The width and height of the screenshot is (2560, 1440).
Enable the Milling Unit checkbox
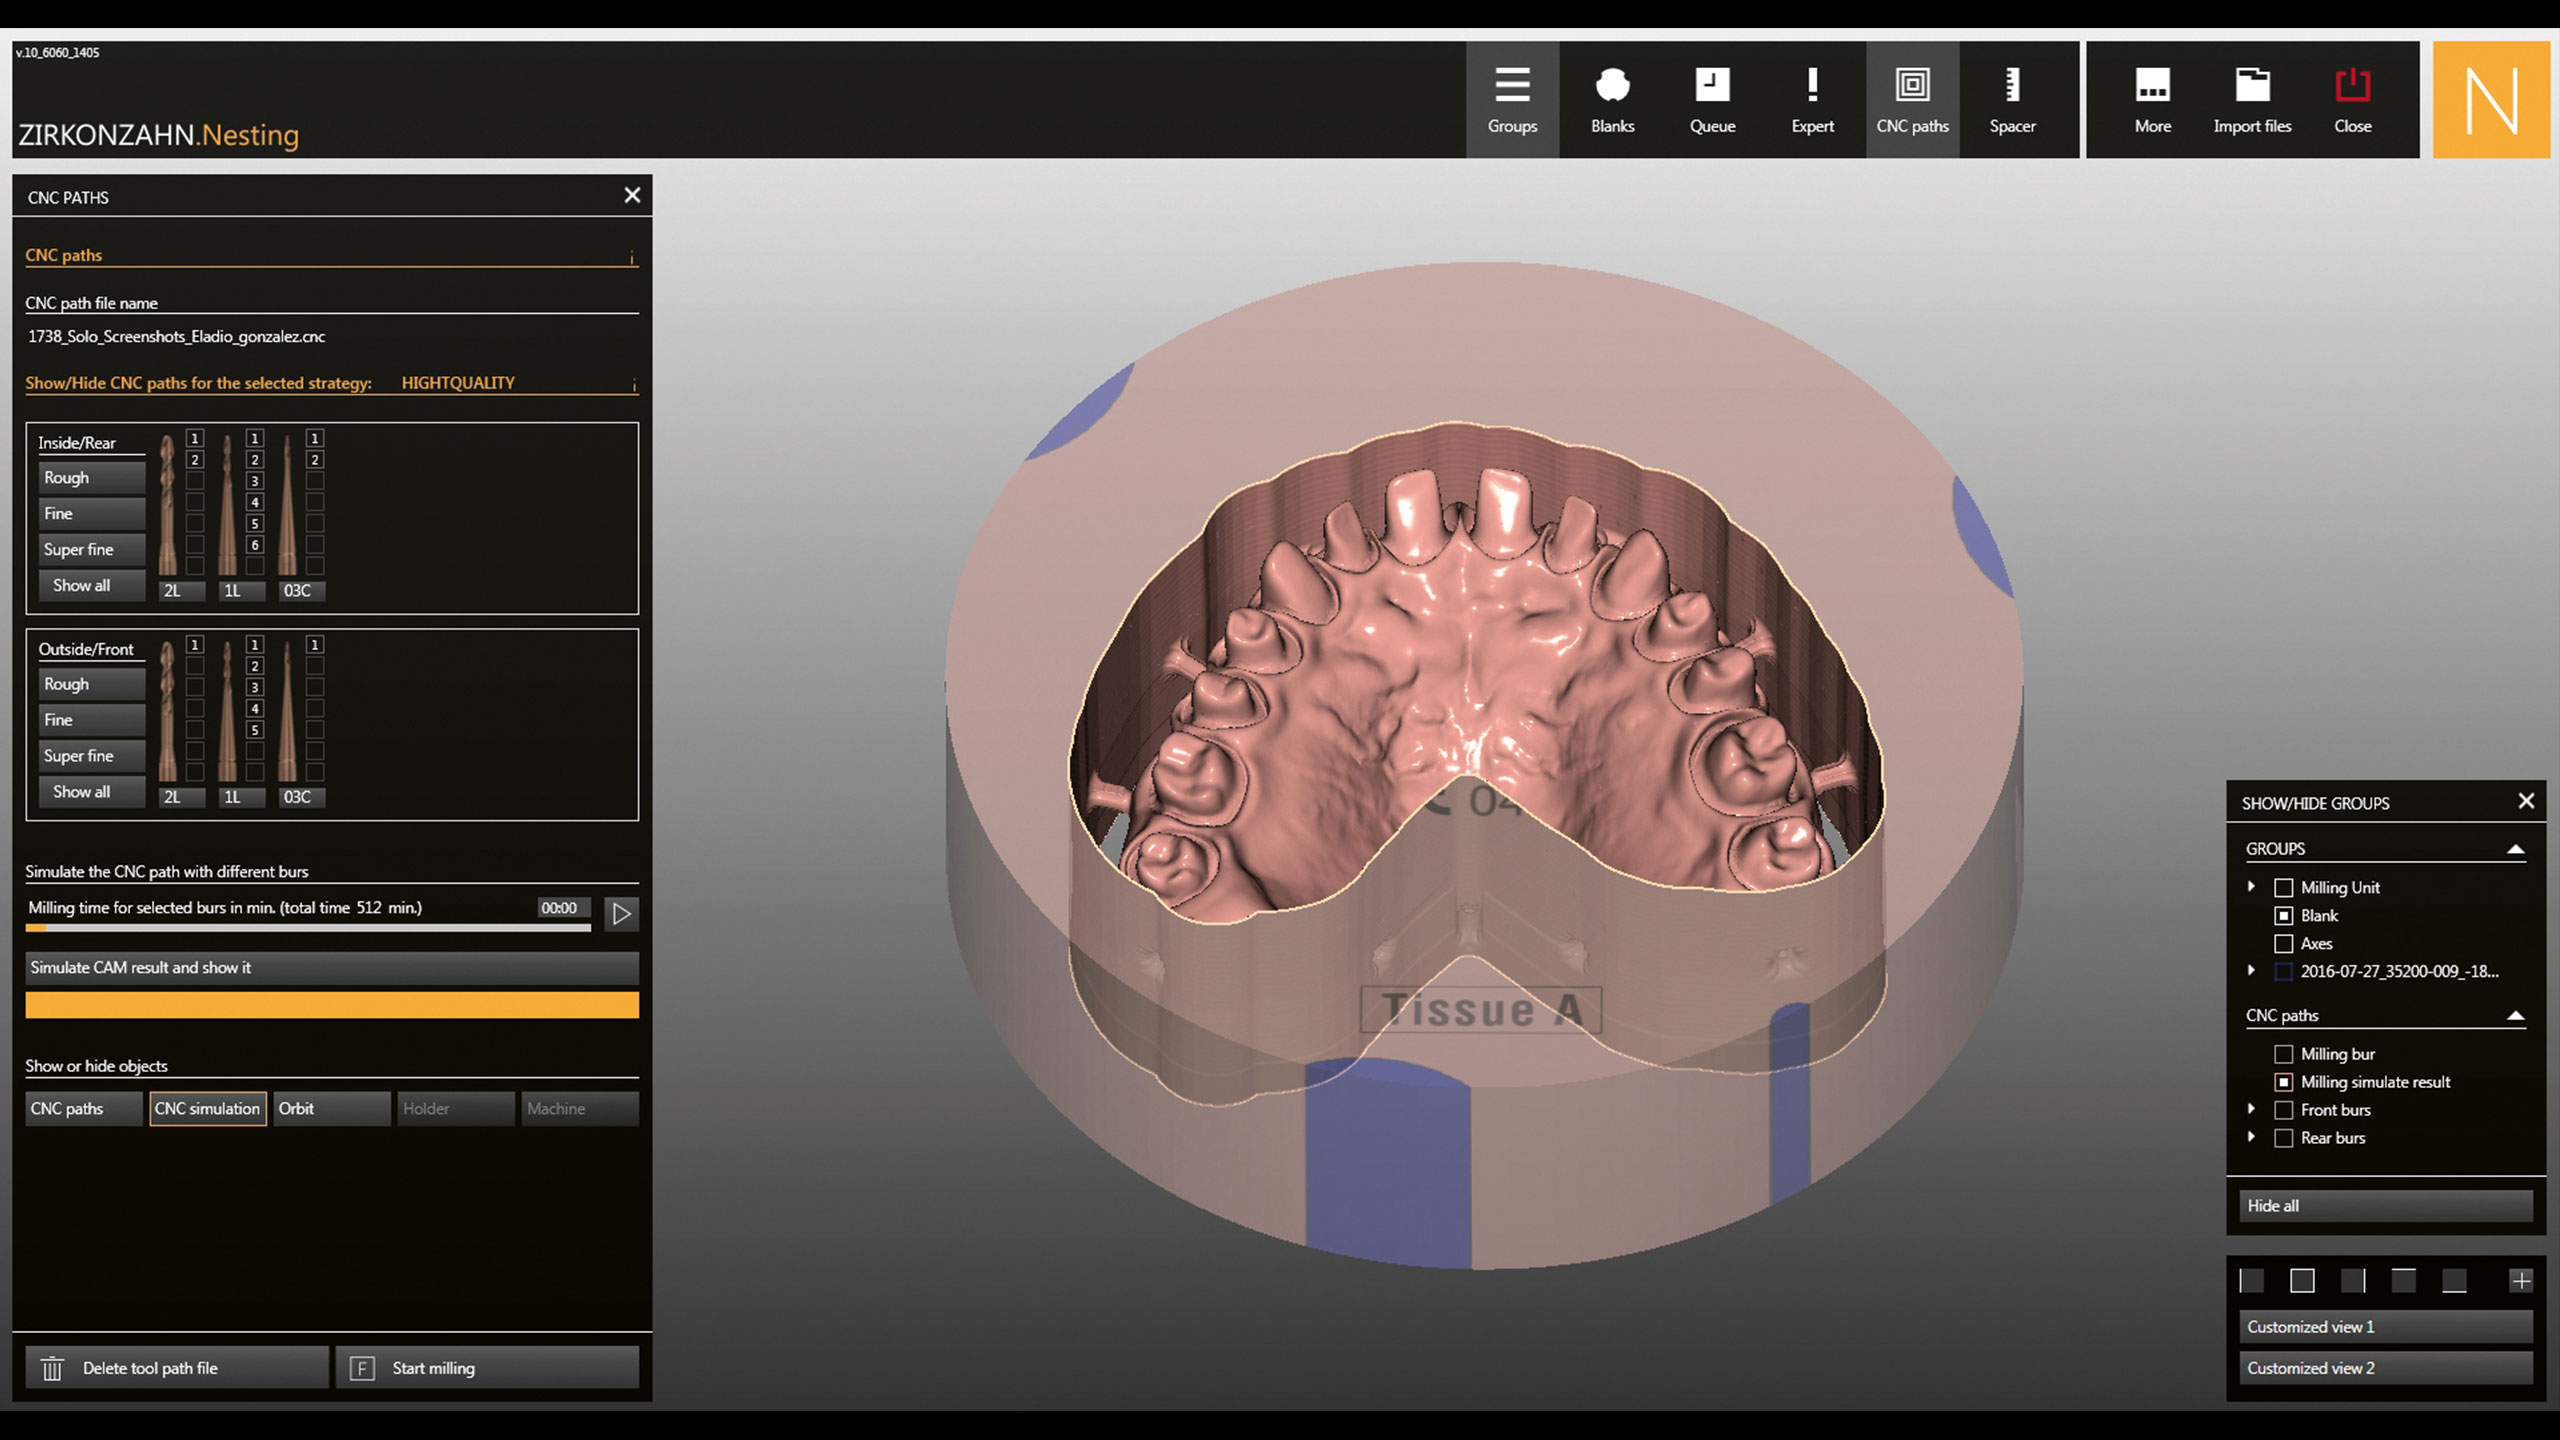pos(2283,888)
